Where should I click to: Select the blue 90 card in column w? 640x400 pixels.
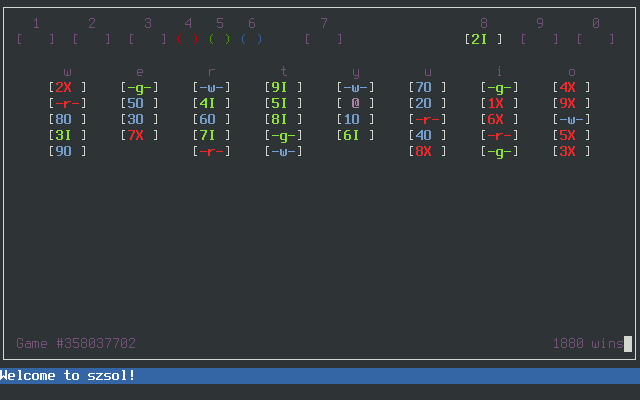tap(67, 151)
